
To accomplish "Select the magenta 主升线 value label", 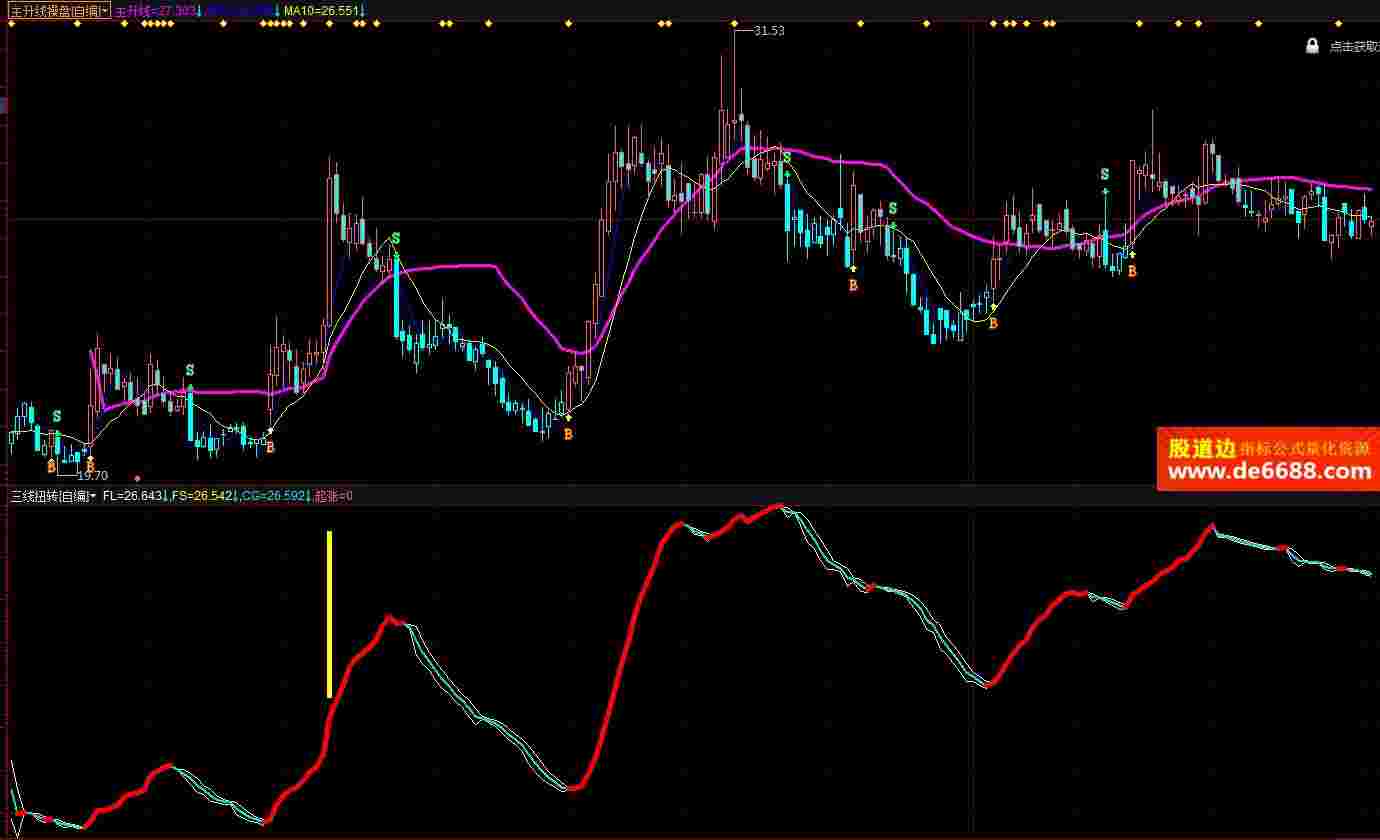I will (156, 11).
